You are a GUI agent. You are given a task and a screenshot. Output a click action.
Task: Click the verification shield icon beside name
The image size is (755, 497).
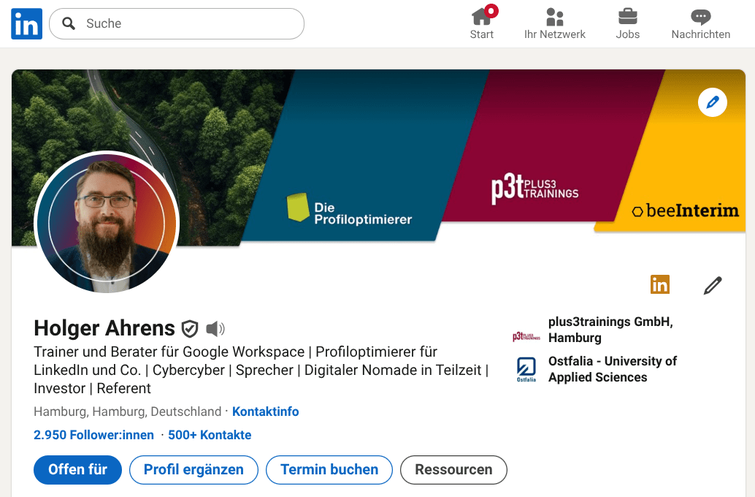click(190, 328)
